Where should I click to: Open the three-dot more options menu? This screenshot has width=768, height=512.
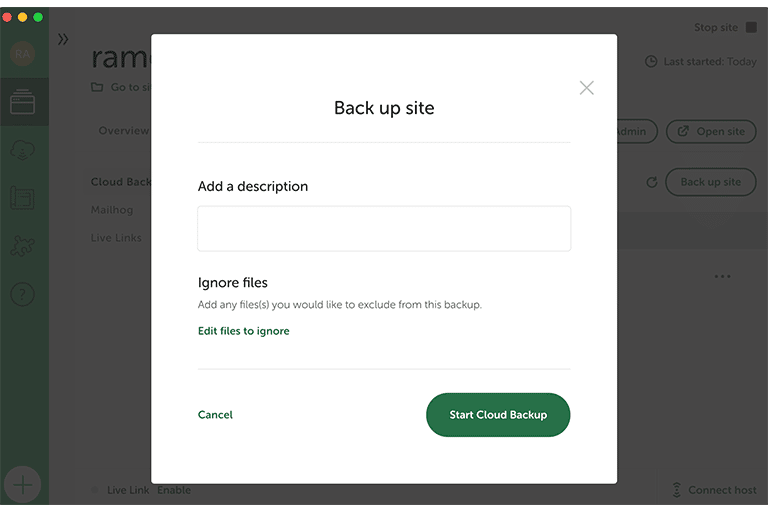click(722, 277)
